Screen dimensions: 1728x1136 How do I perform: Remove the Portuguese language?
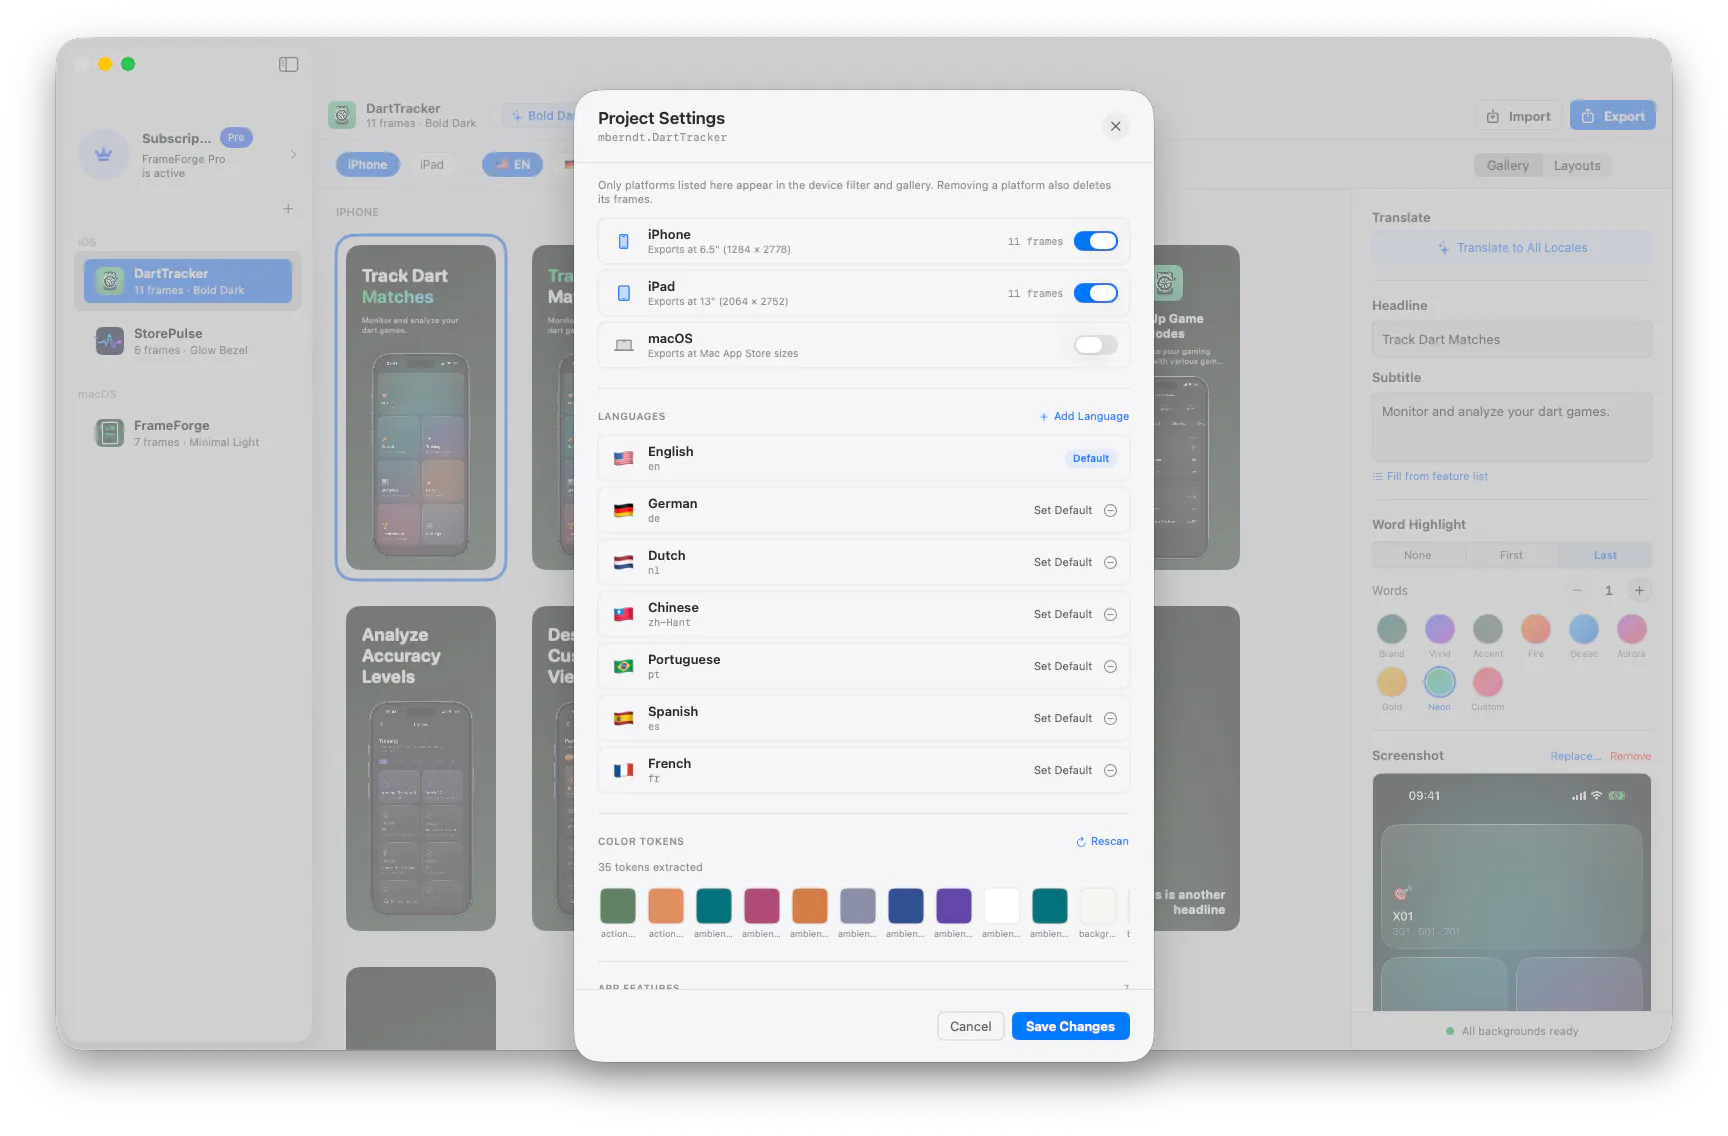coord(1110,666)
